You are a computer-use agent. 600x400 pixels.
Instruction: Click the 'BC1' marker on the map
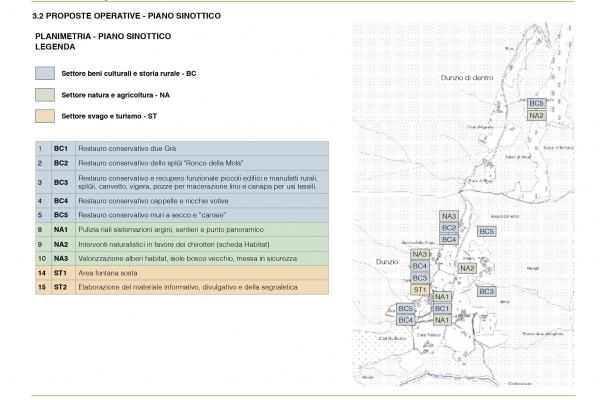click(x=442, y=308)
